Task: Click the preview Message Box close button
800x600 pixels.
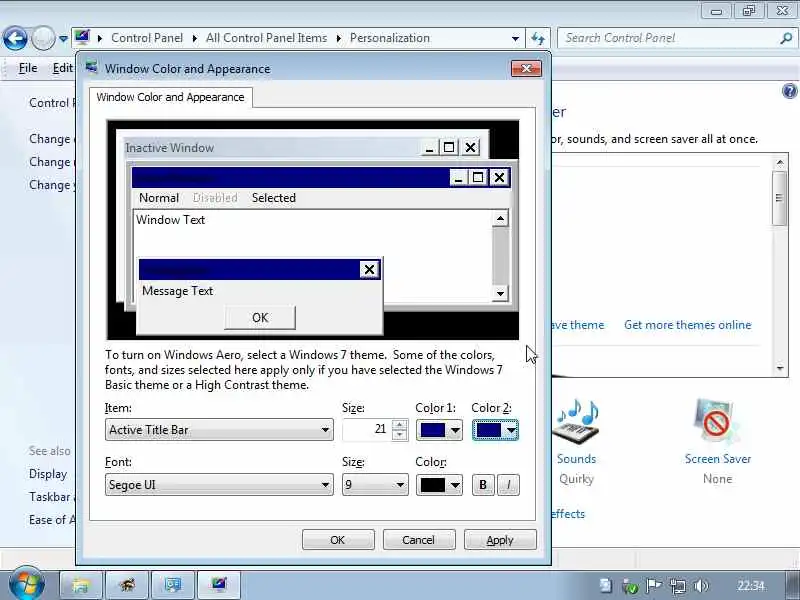Action: click(369, 269)
